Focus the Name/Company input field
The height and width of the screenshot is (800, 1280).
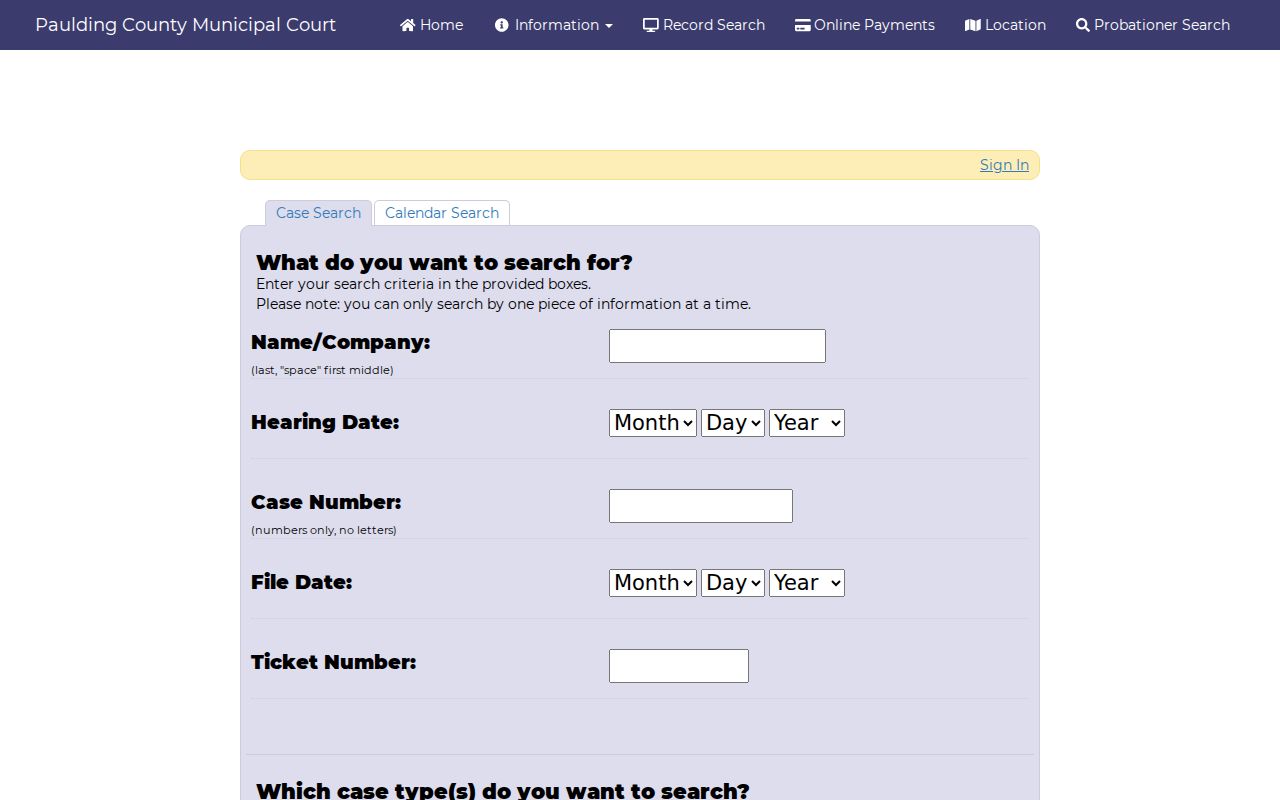(x=717, y=346)
